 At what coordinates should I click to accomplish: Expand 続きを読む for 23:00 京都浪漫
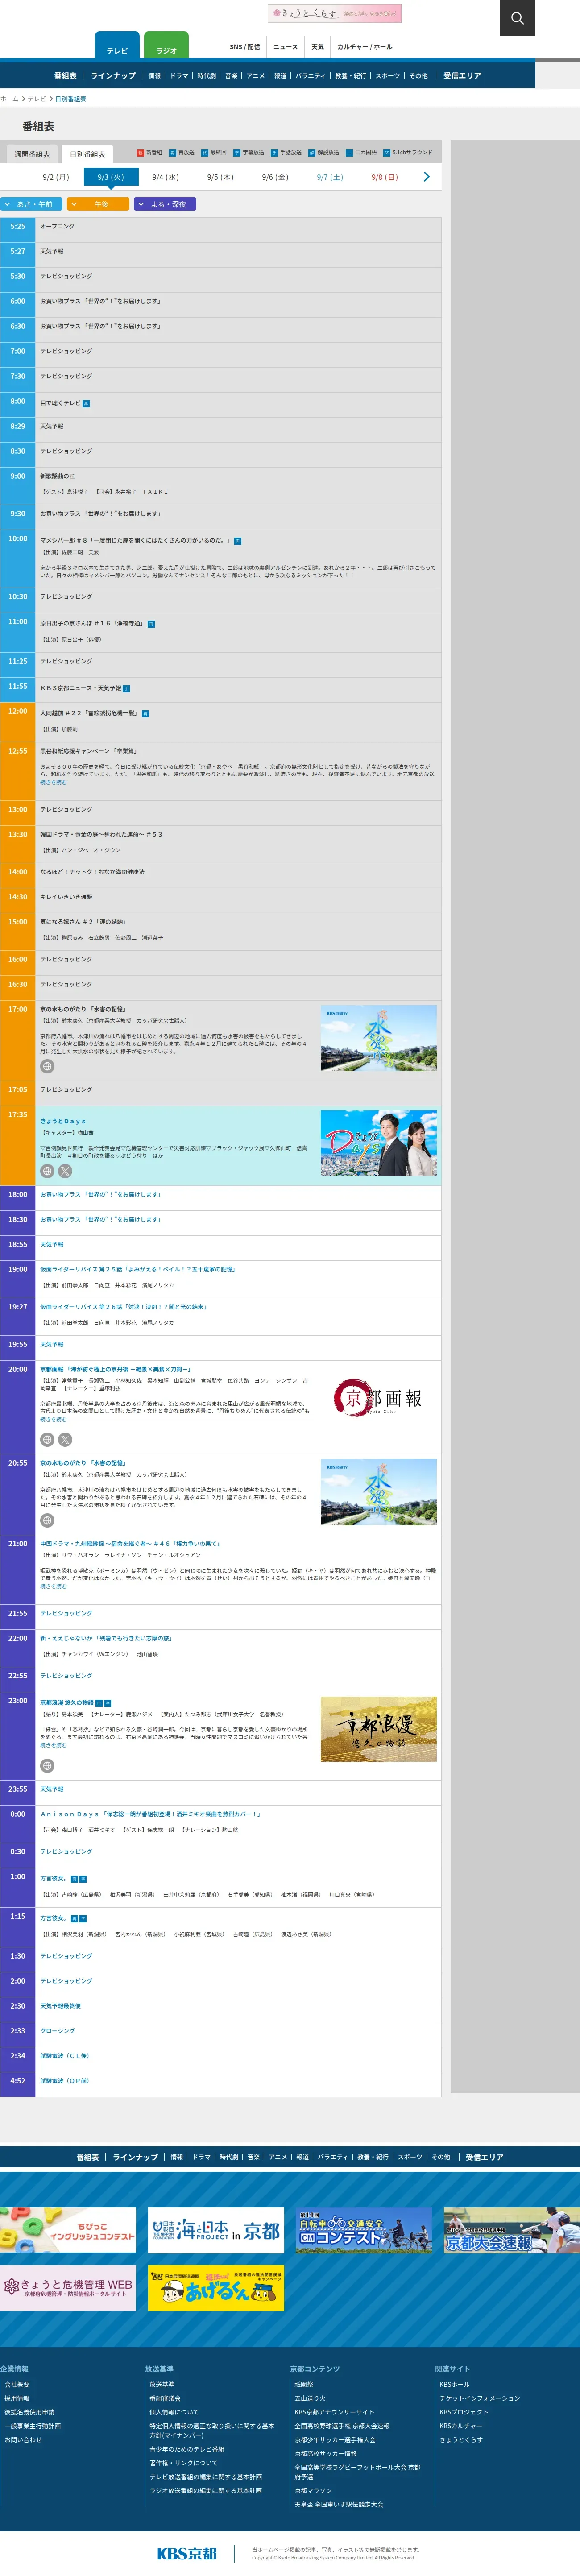pyautogui.click(x=53, y=1745)
